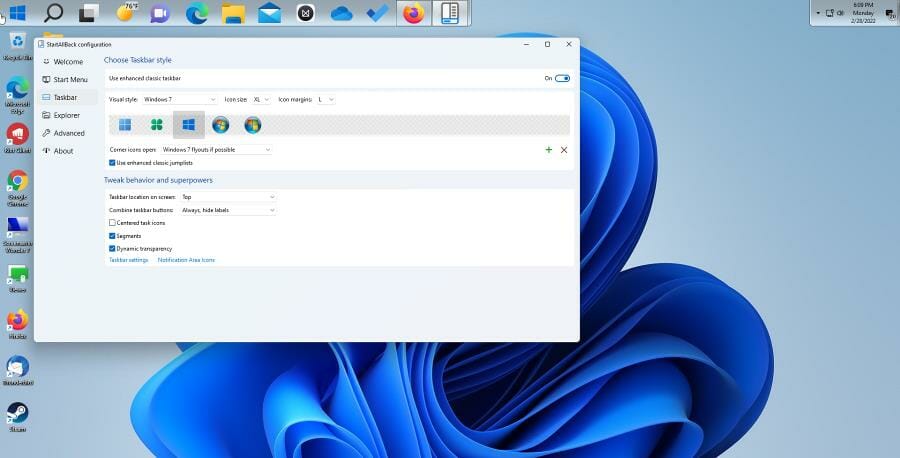Uncheck Use enhanced classic jumplists

(112, 163)
